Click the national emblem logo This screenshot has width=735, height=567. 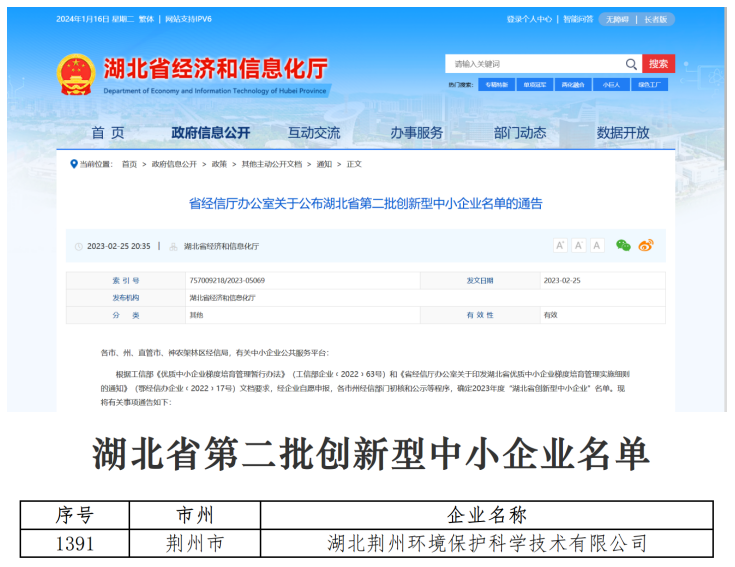point(76,73)
